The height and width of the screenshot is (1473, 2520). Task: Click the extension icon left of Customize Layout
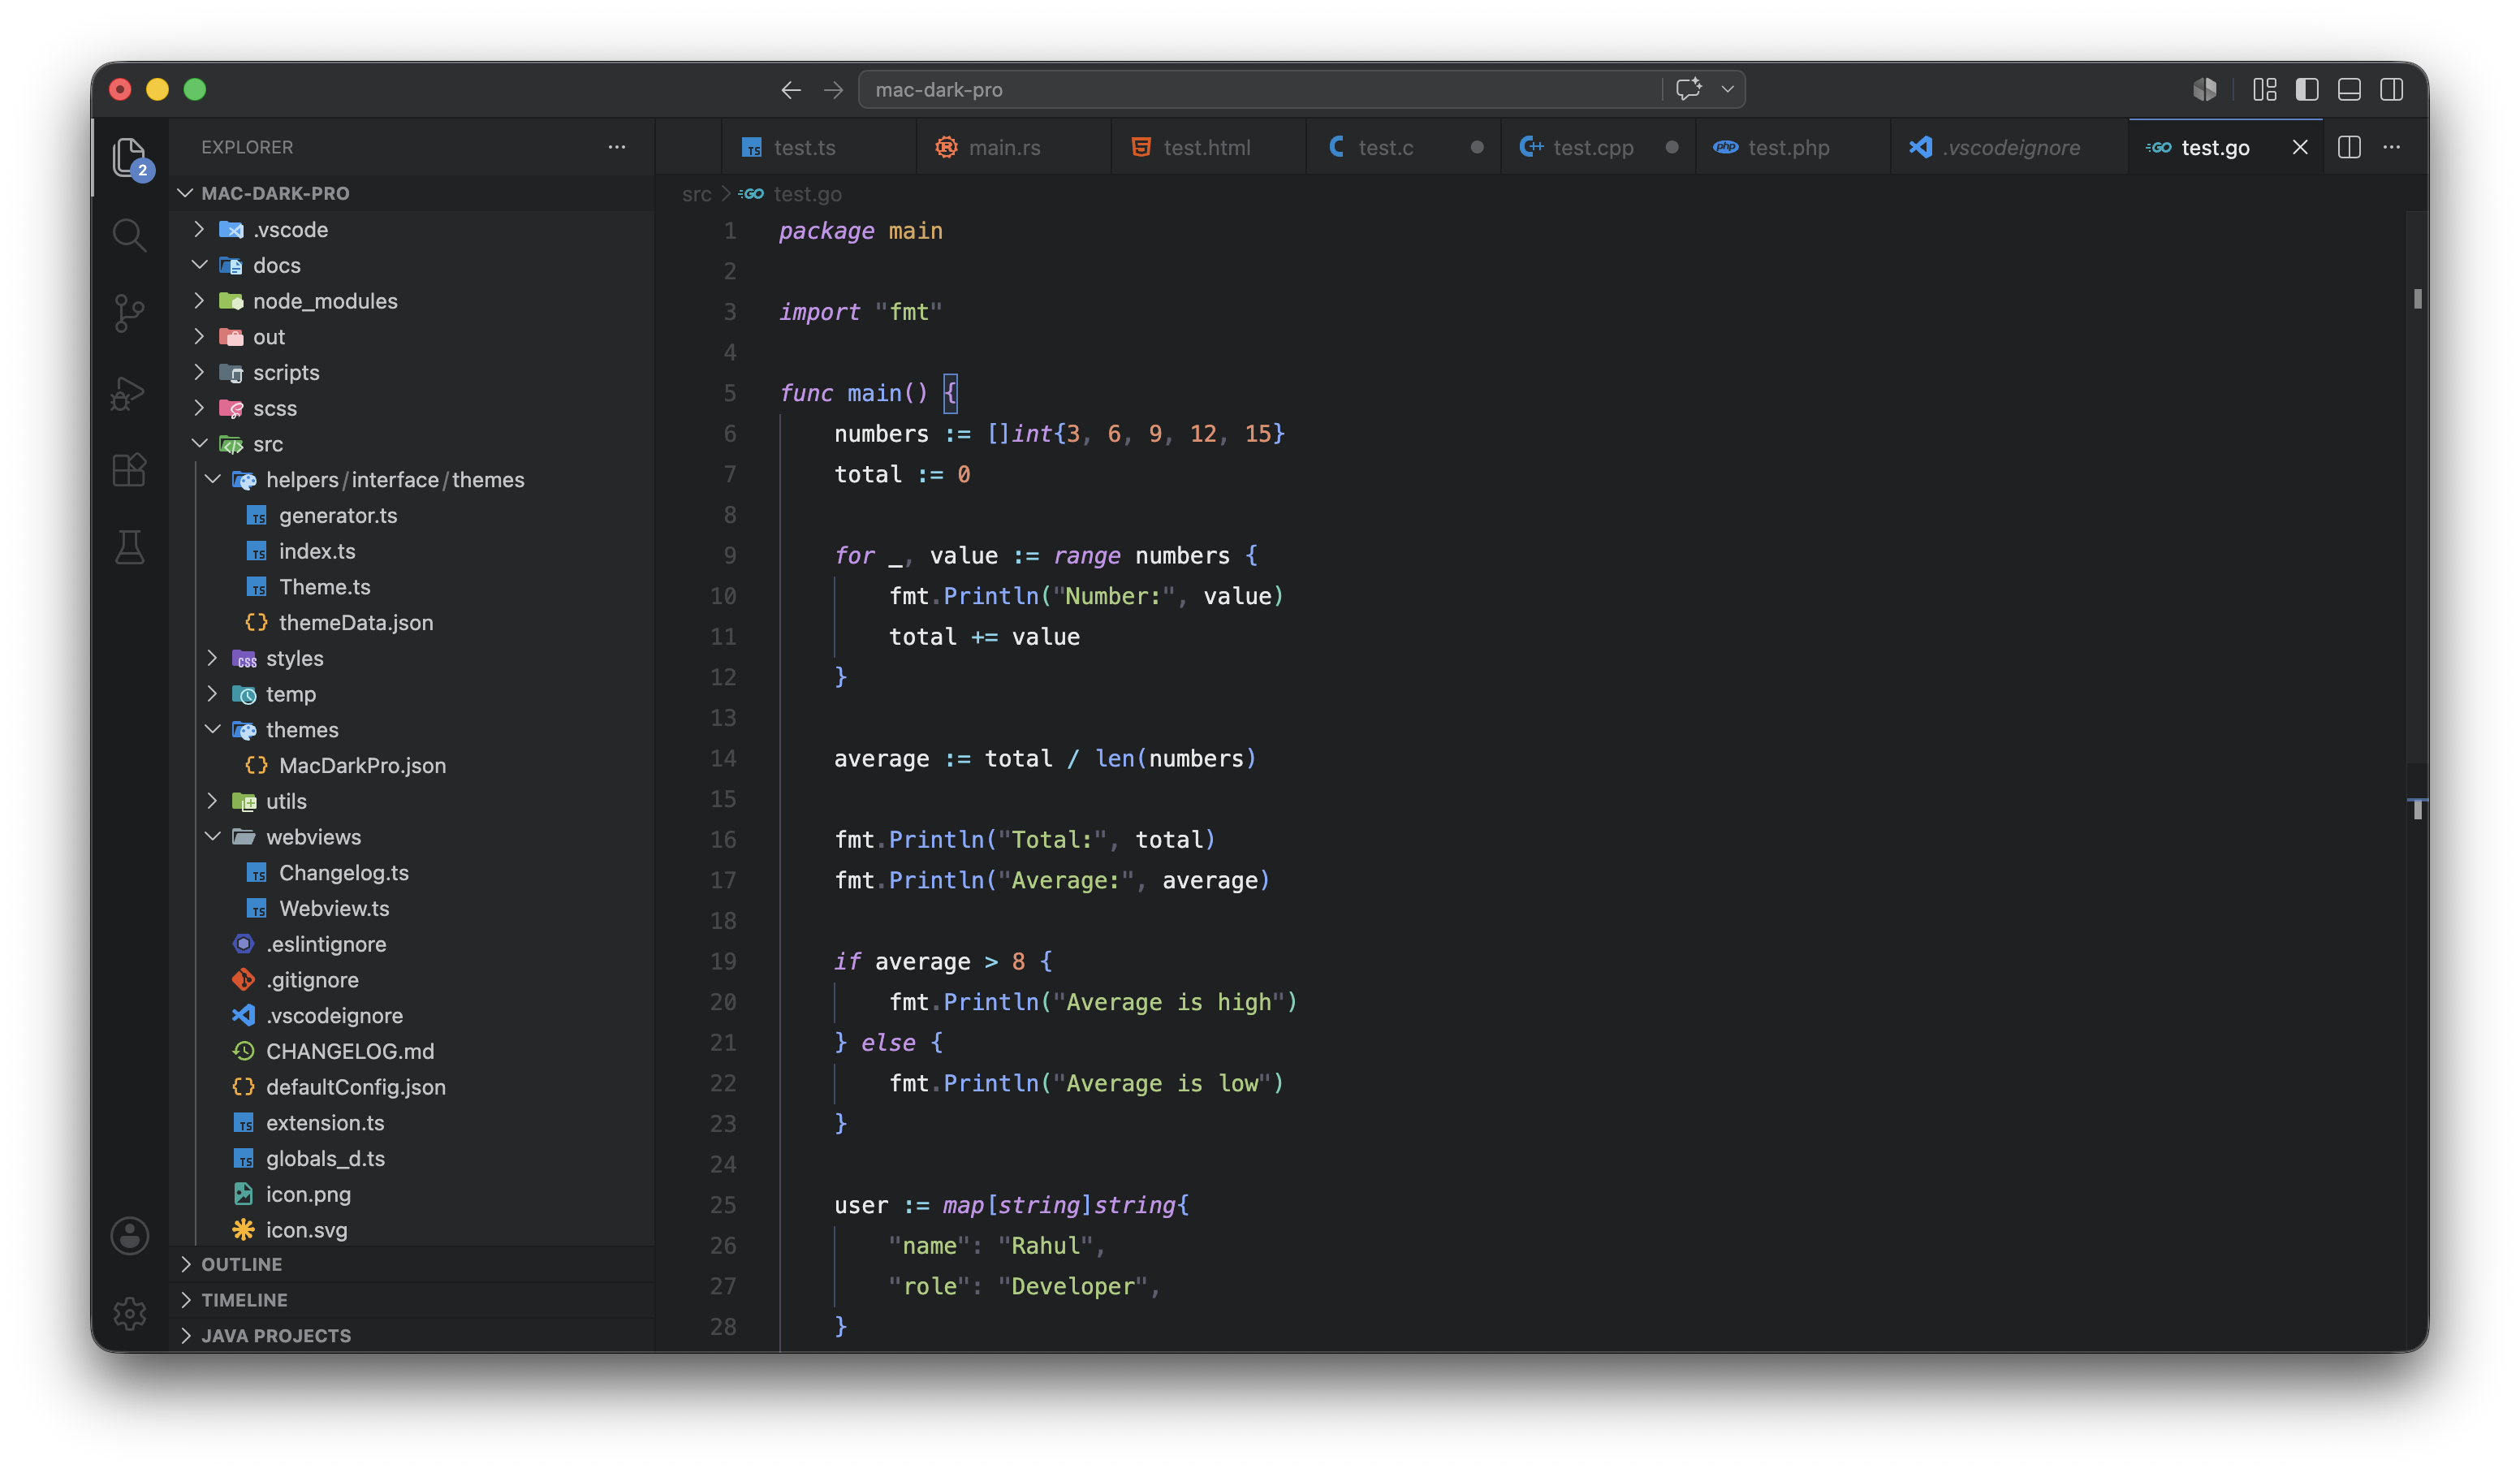2204,90
